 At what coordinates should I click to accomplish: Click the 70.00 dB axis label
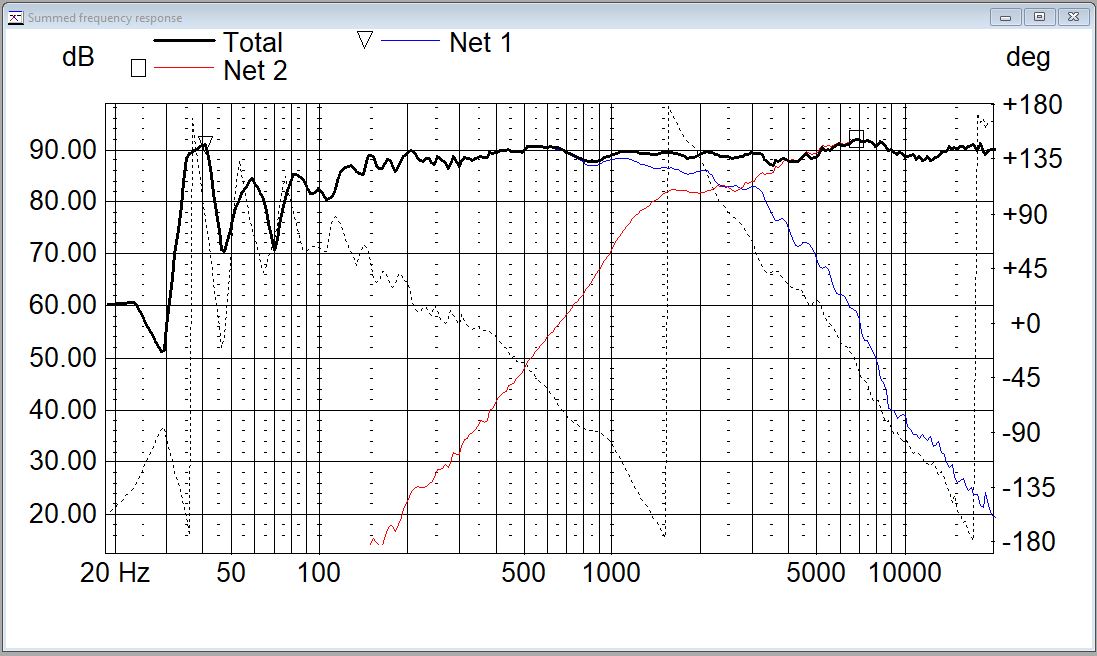[x=63, y=253]
